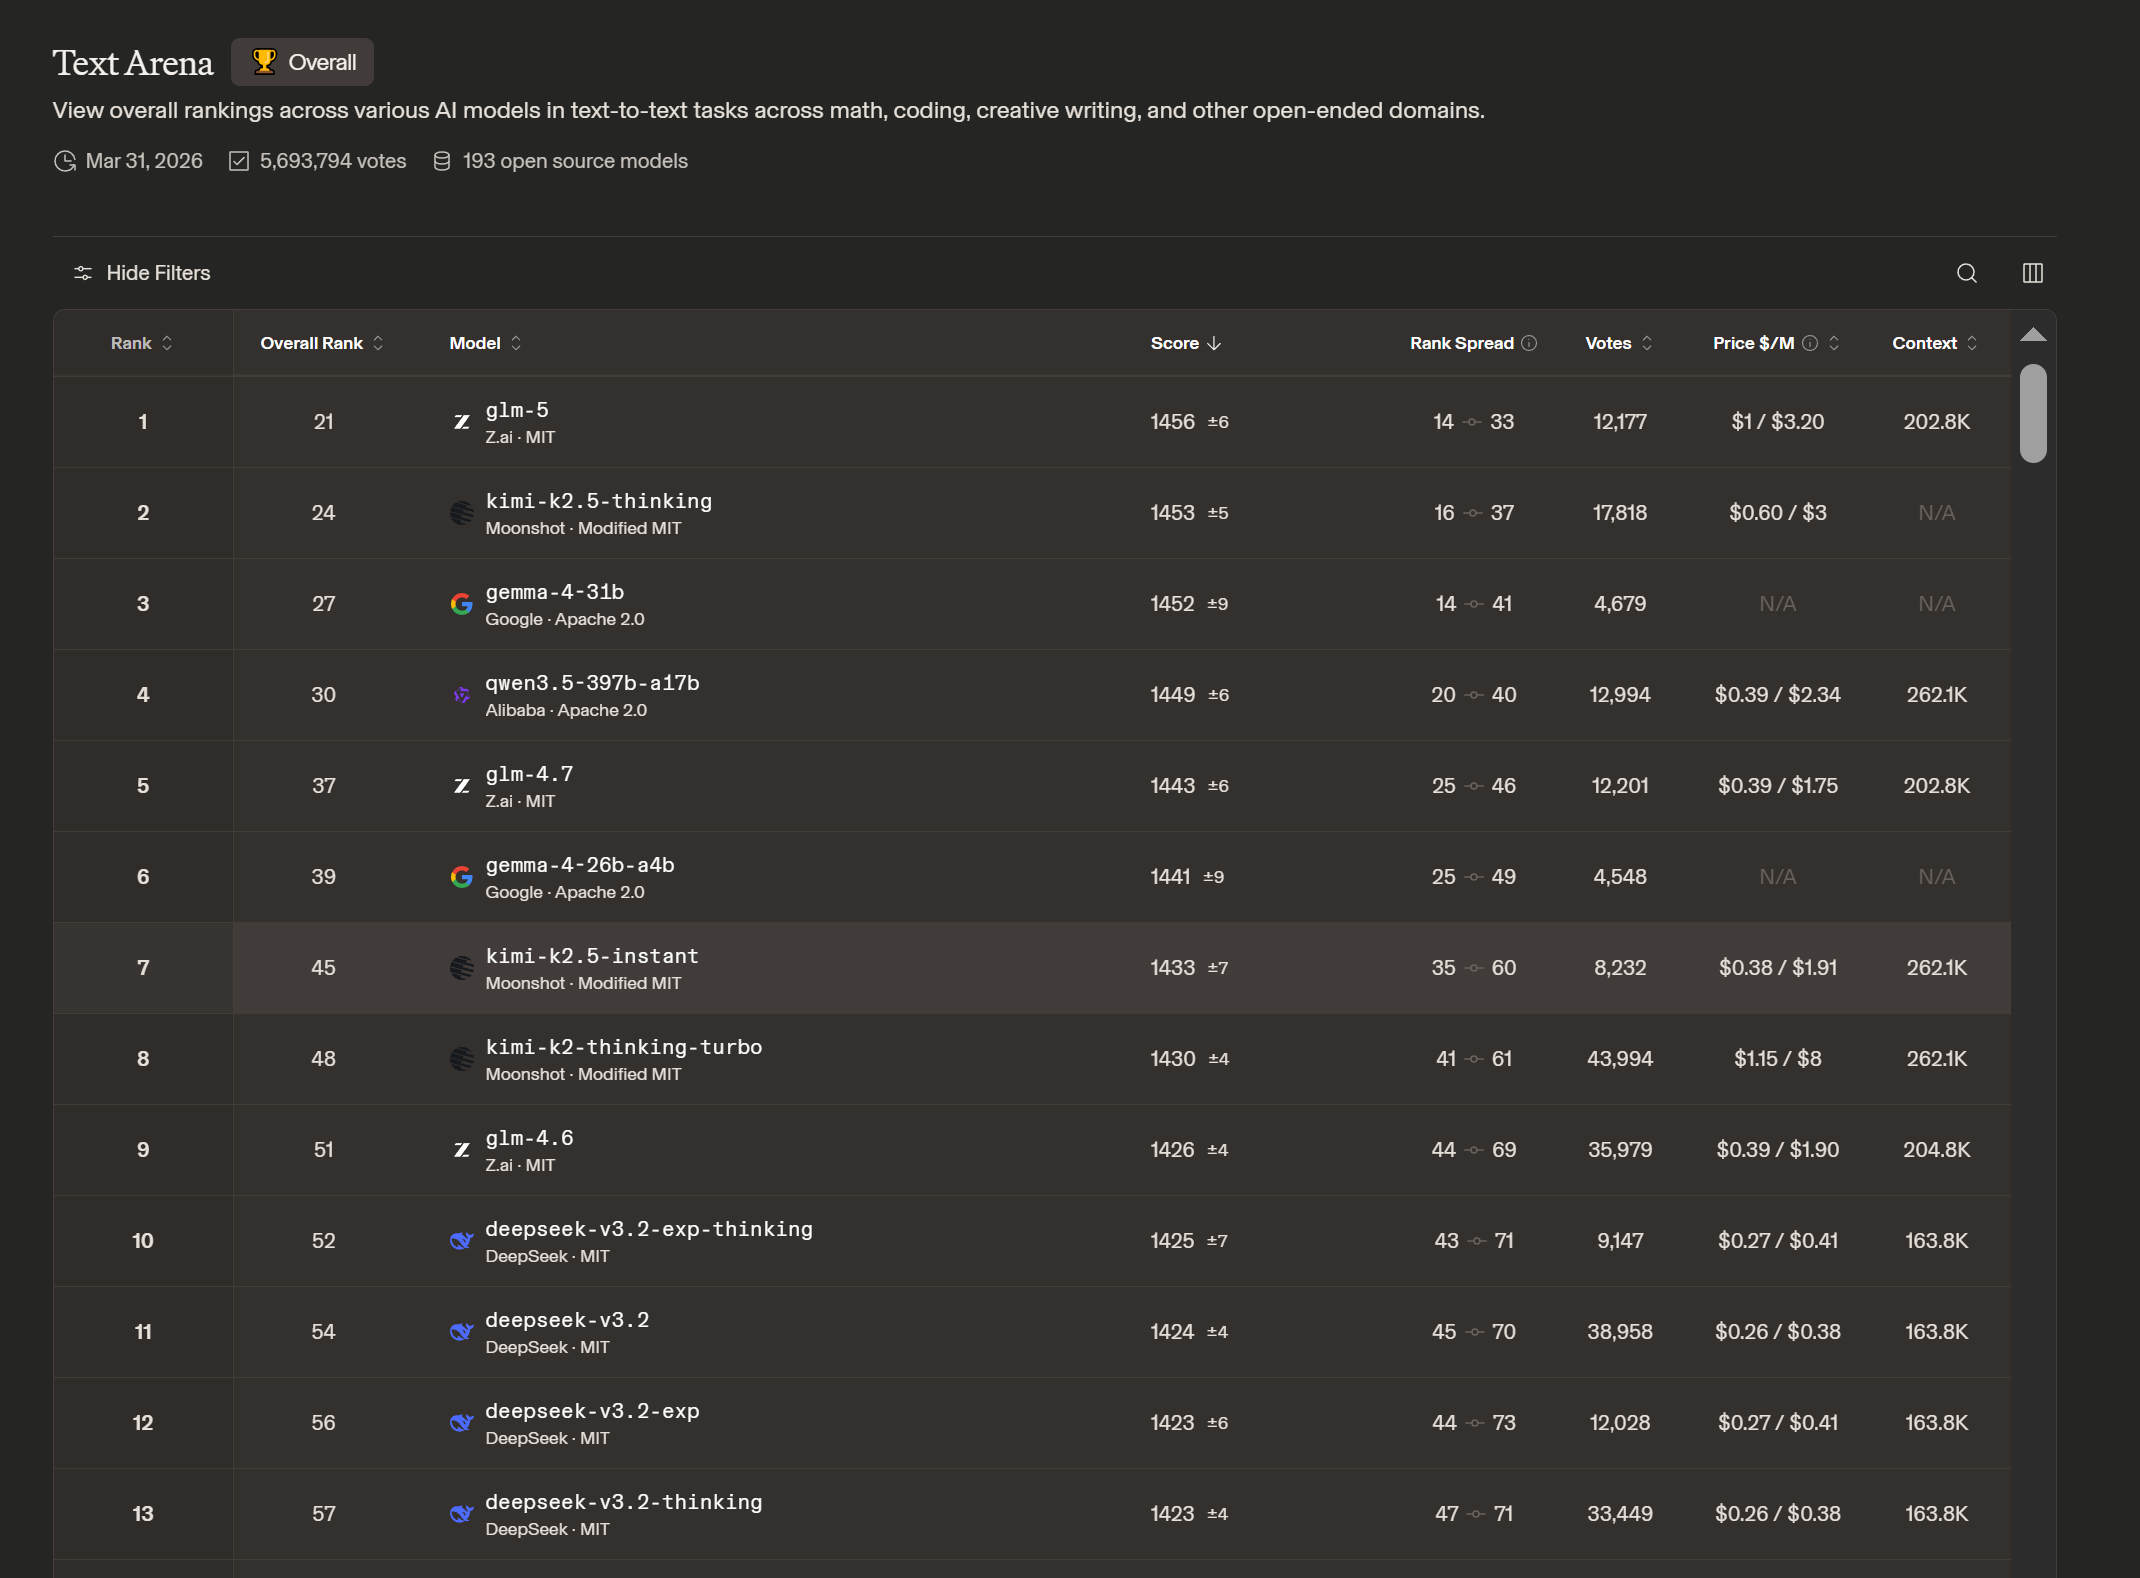Click the Moonshot logo beside kimi-k2.5-thinking
The image size is (2140, 1578).
(461, 513)
